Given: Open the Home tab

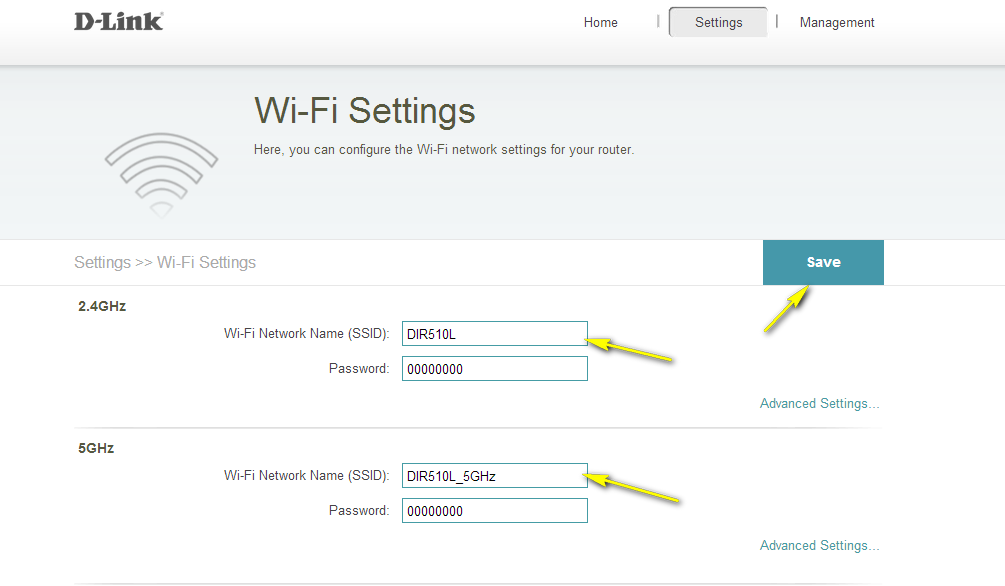Looking at the screenshot, I should (x=601, y=23).
